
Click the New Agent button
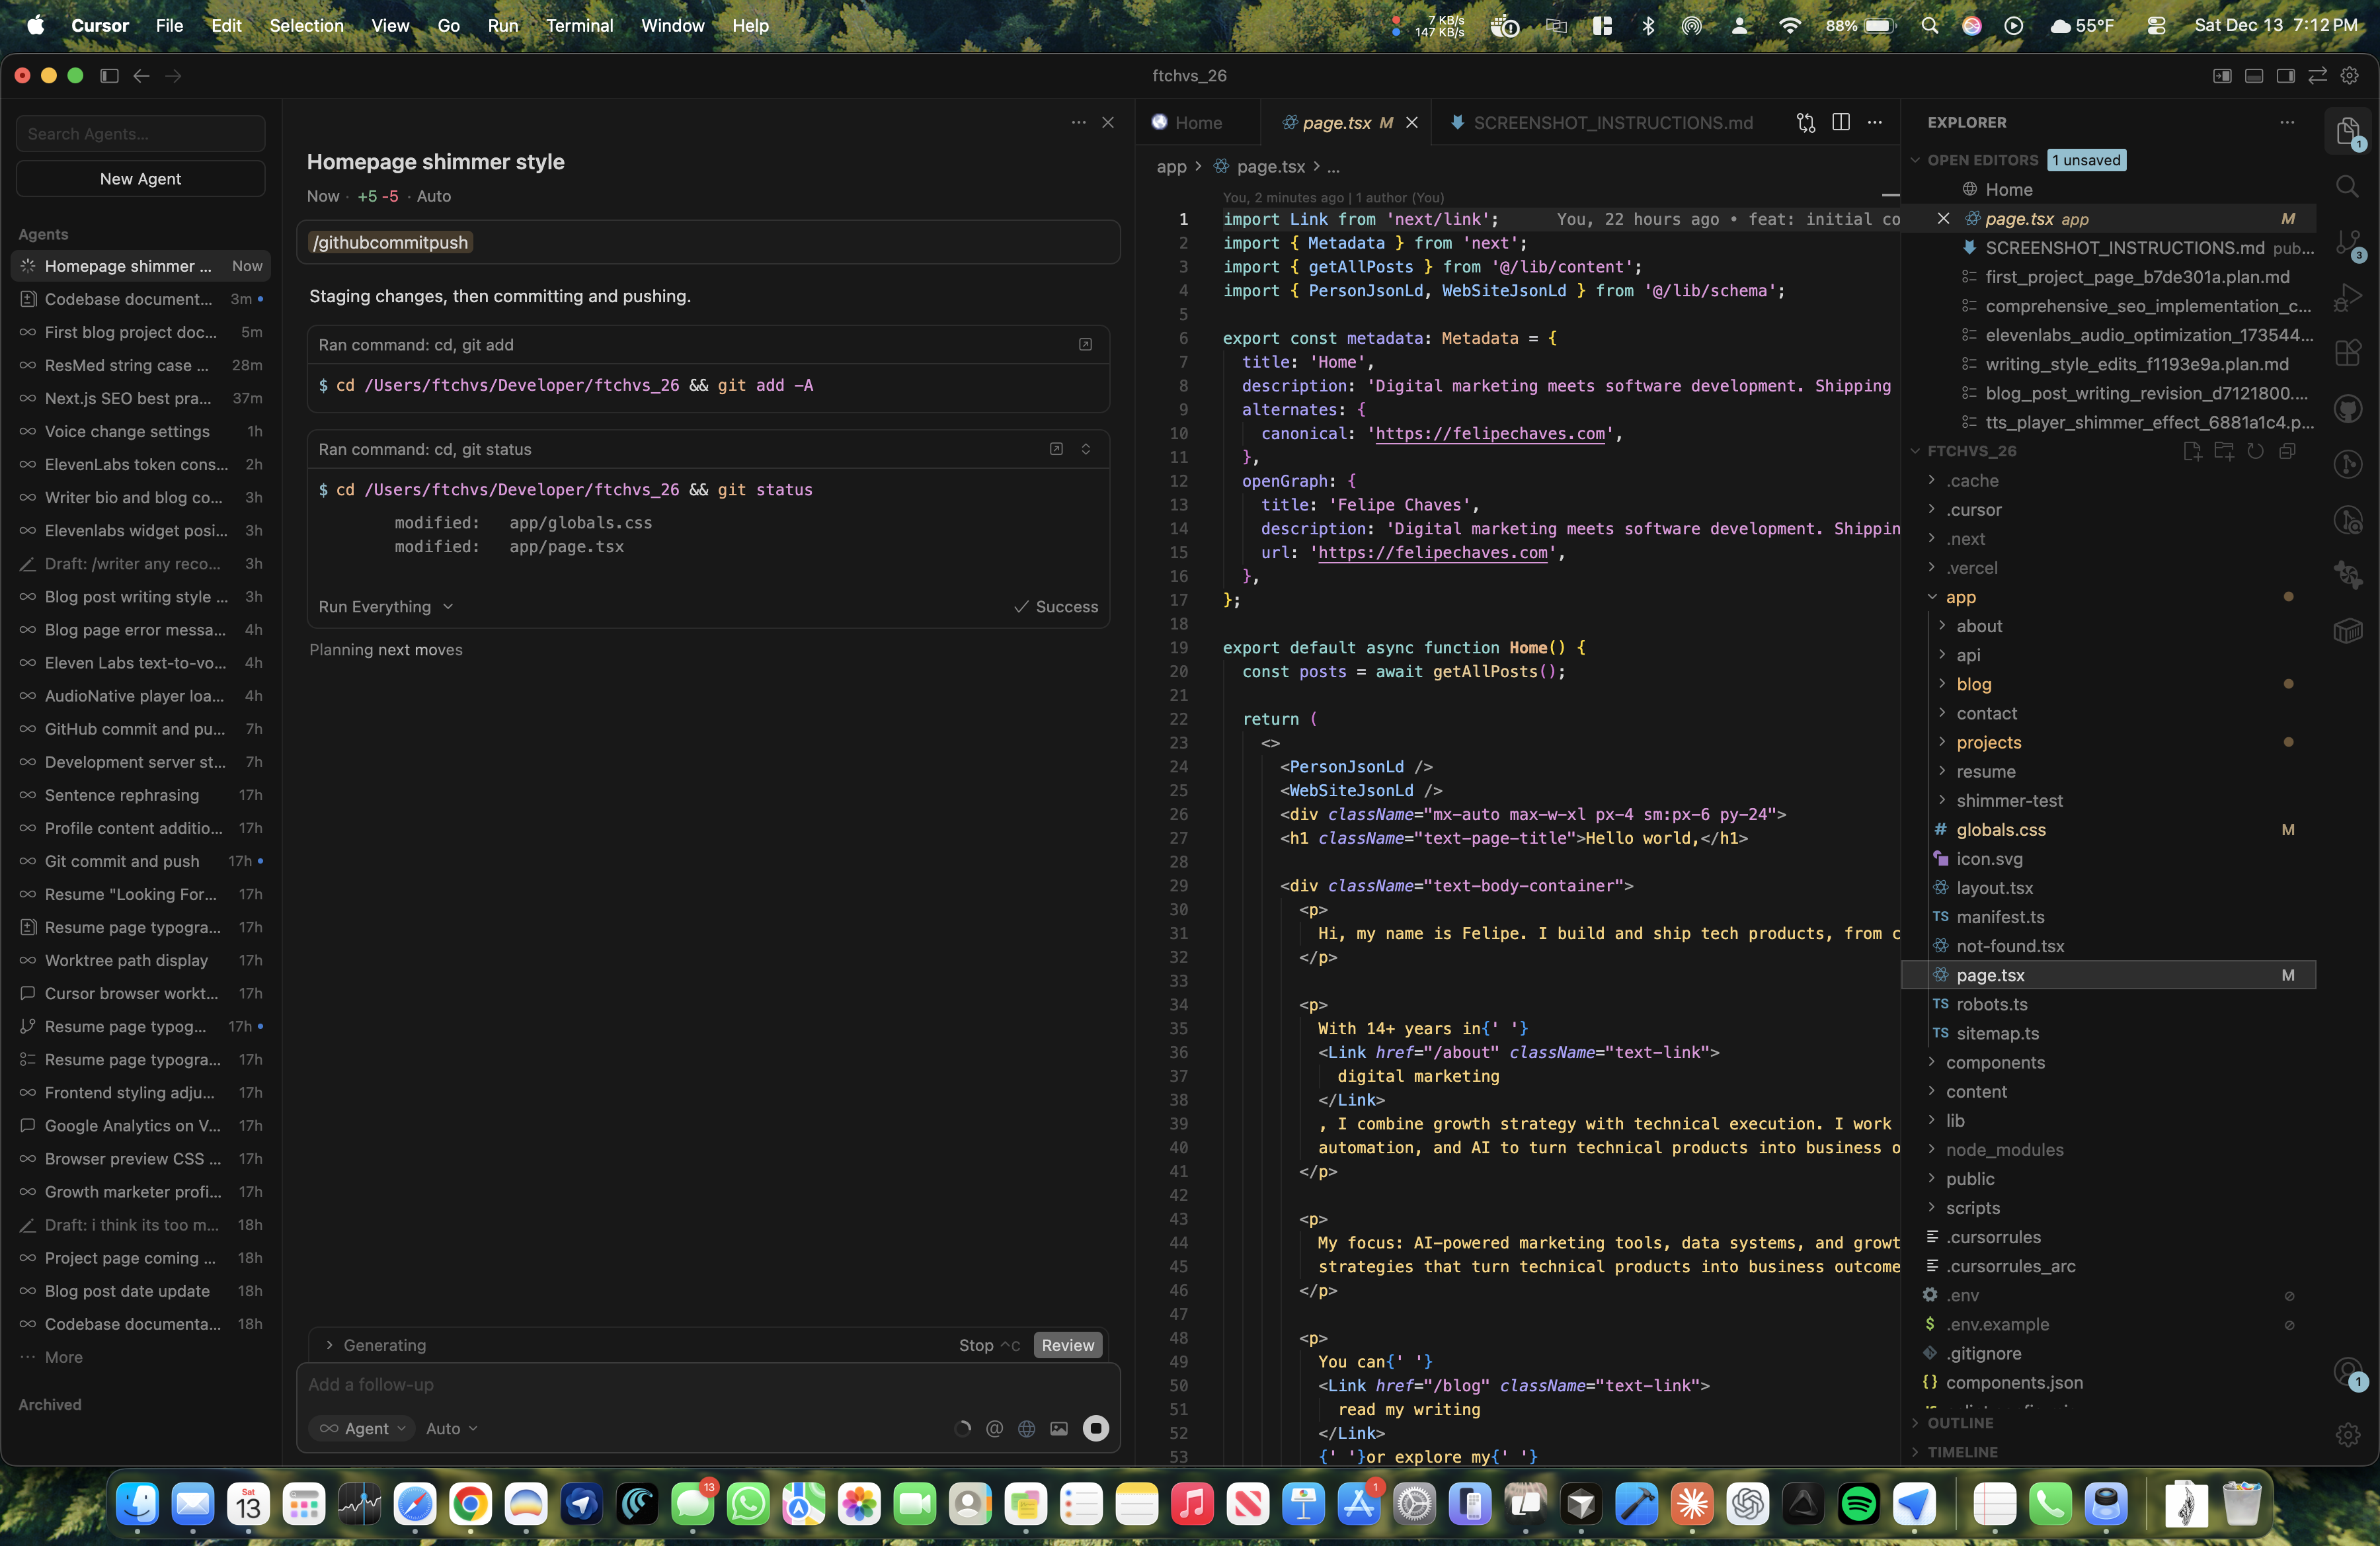click(140, 179)
